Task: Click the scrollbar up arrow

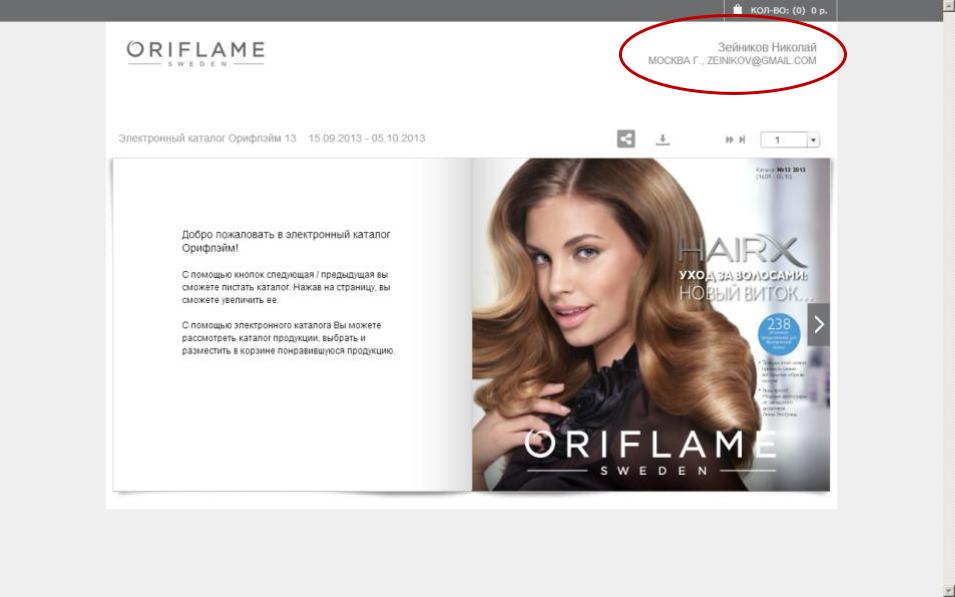Action: [x=949, y=5]
